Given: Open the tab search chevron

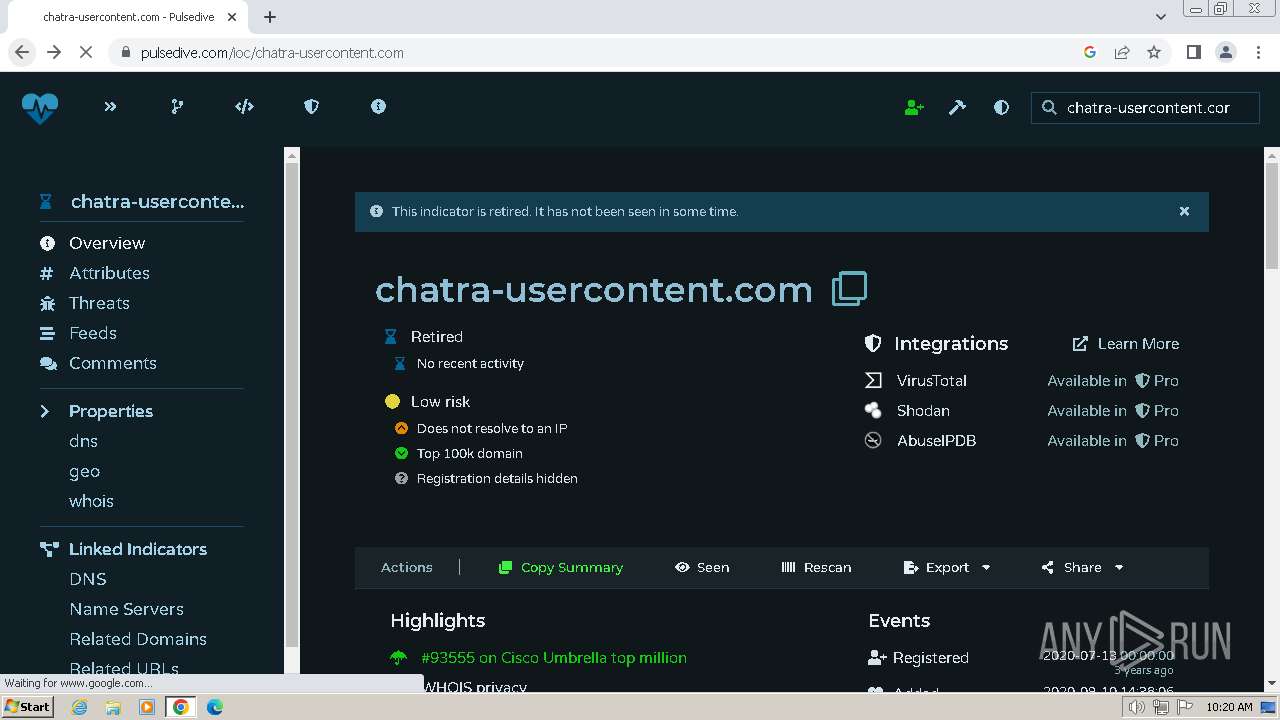Looking at the screenshot, I should [x=1161, y=17].
